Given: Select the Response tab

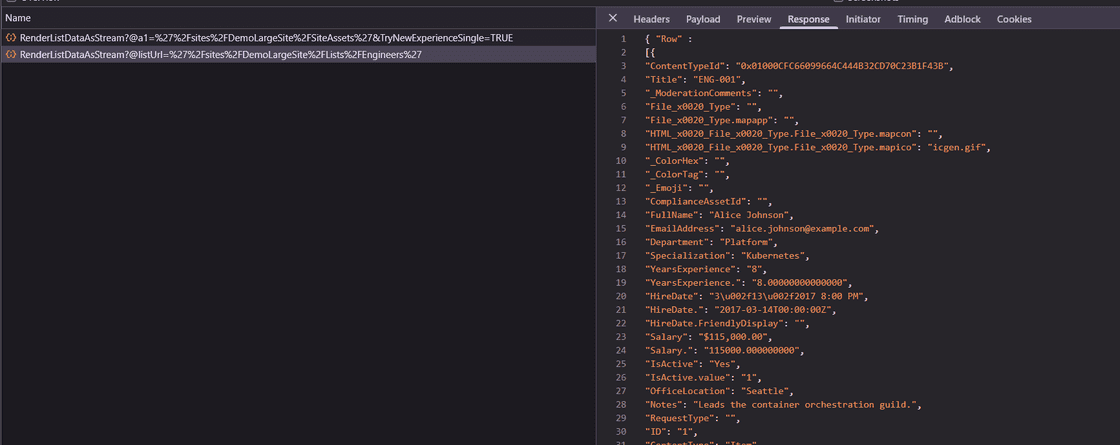Looking at the screenshot, I should tap(809, 19).
